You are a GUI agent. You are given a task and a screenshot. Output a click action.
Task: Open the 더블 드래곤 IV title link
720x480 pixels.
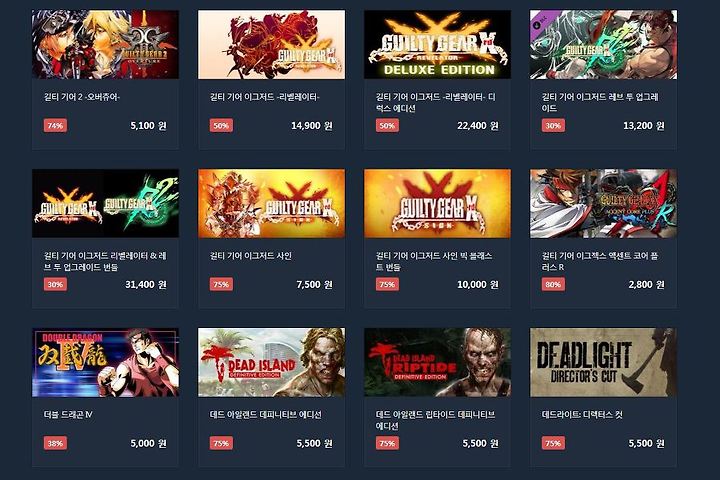(68, 415)
